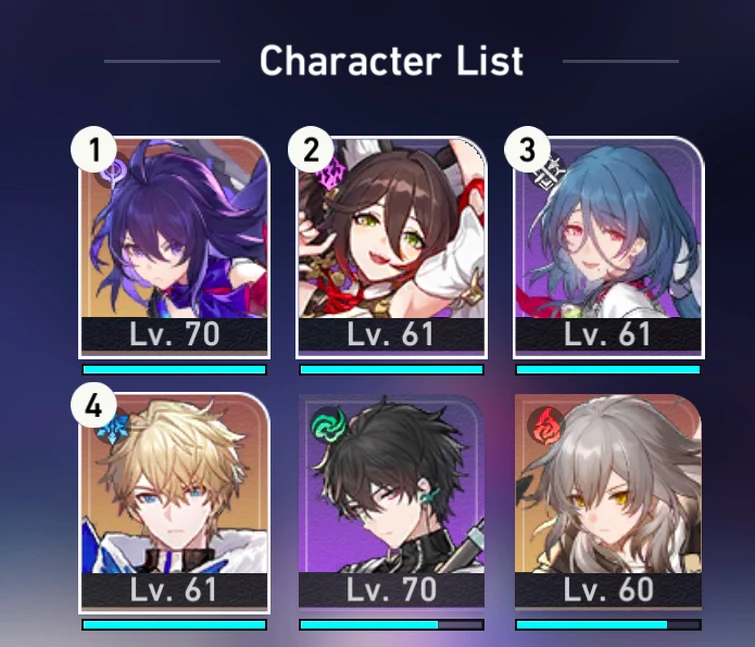Click the Lv. 70 label on purple-haired card
The width and height of the screenshot is (755, 647).
click(174, 334)
